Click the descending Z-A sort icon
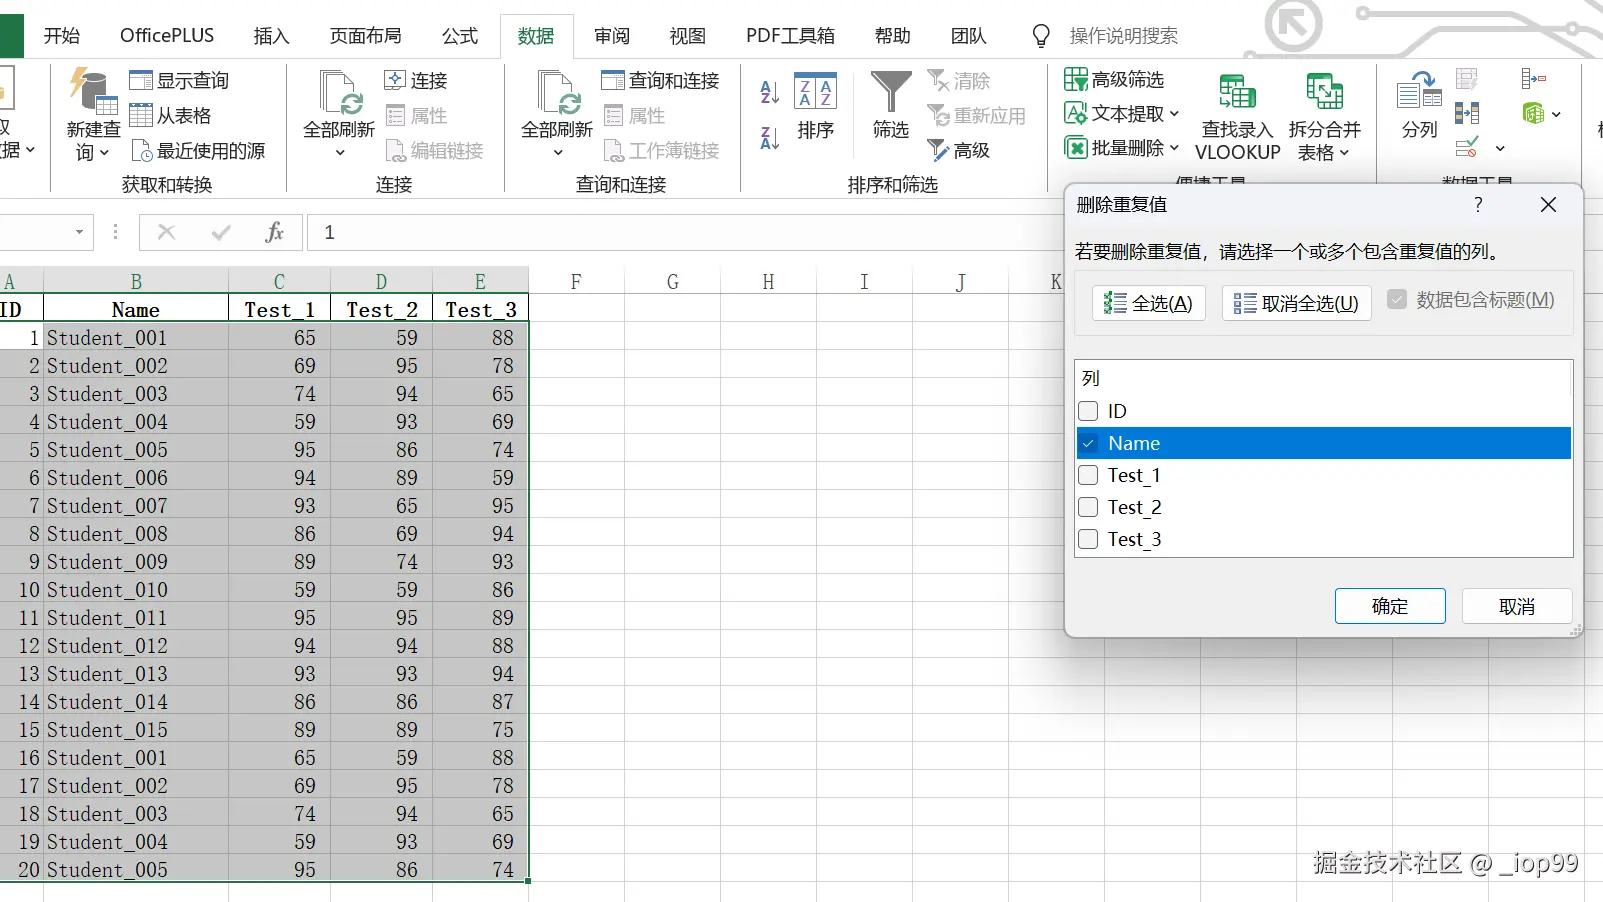Image resolution: width=1603 pixels, height=902 pixels. click(767, 139)
